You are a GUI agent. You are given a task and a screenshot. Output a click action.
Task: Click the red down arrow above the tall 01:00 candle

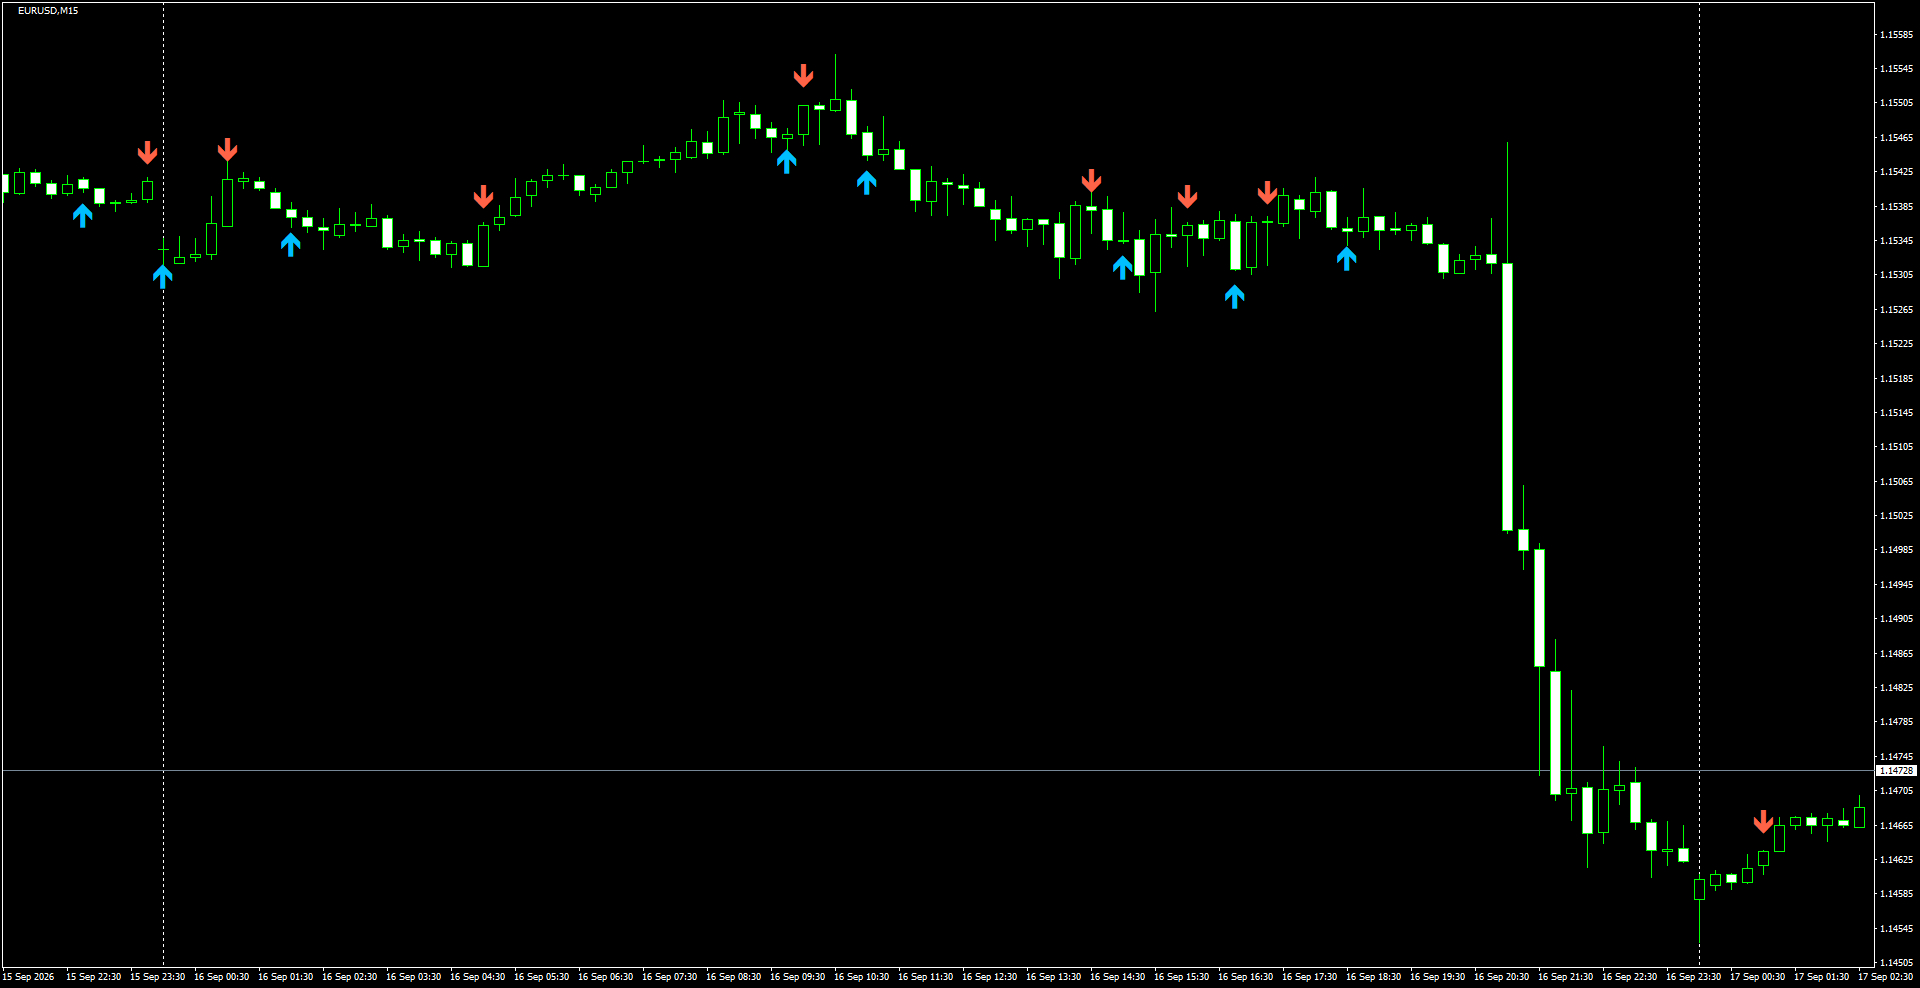click(x=227, y=150)
